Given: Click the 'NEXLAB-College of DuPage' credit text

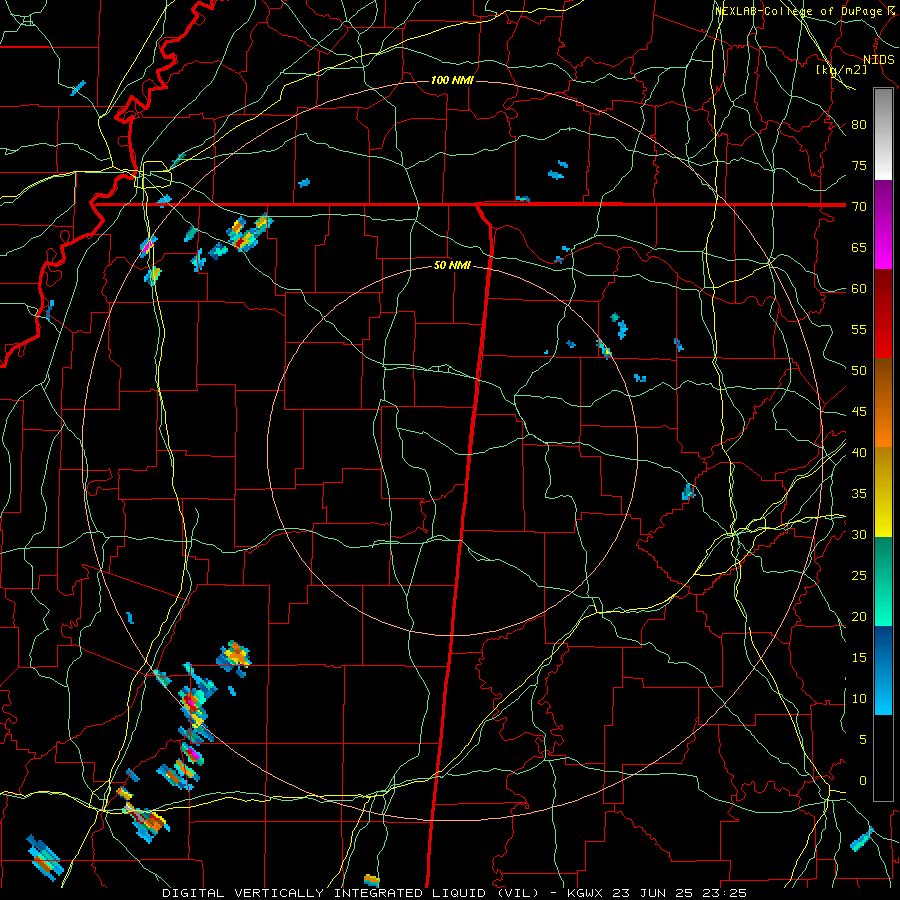Looking at the screenshot, I should (798, 11).
